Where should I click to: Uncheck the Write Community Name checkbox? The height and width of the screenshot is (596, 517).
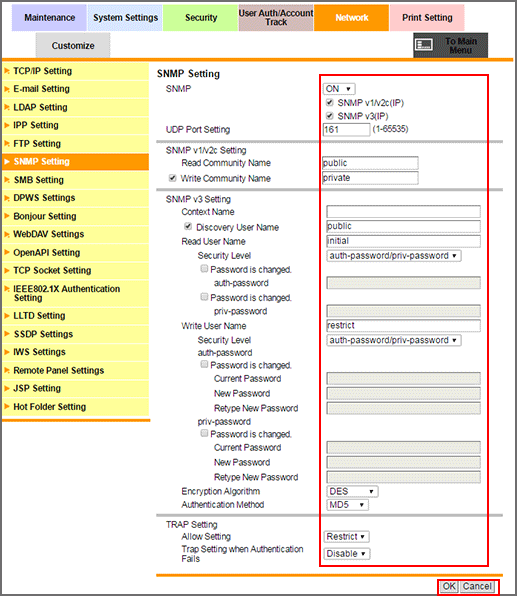click(173, 178)
